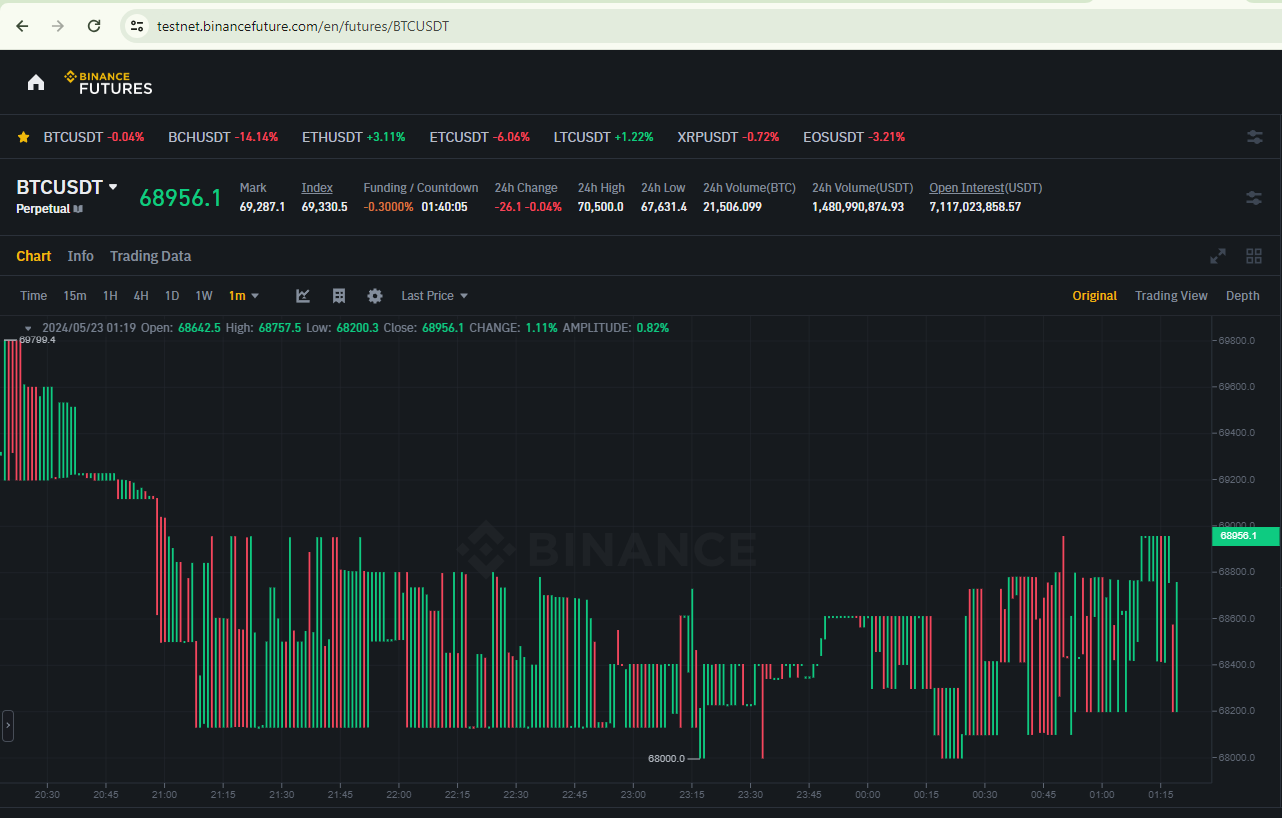Open the BTCUSDT symbol dropdown
The height and width of the screenshot is (818, 1282).
[x=67, y=187]
